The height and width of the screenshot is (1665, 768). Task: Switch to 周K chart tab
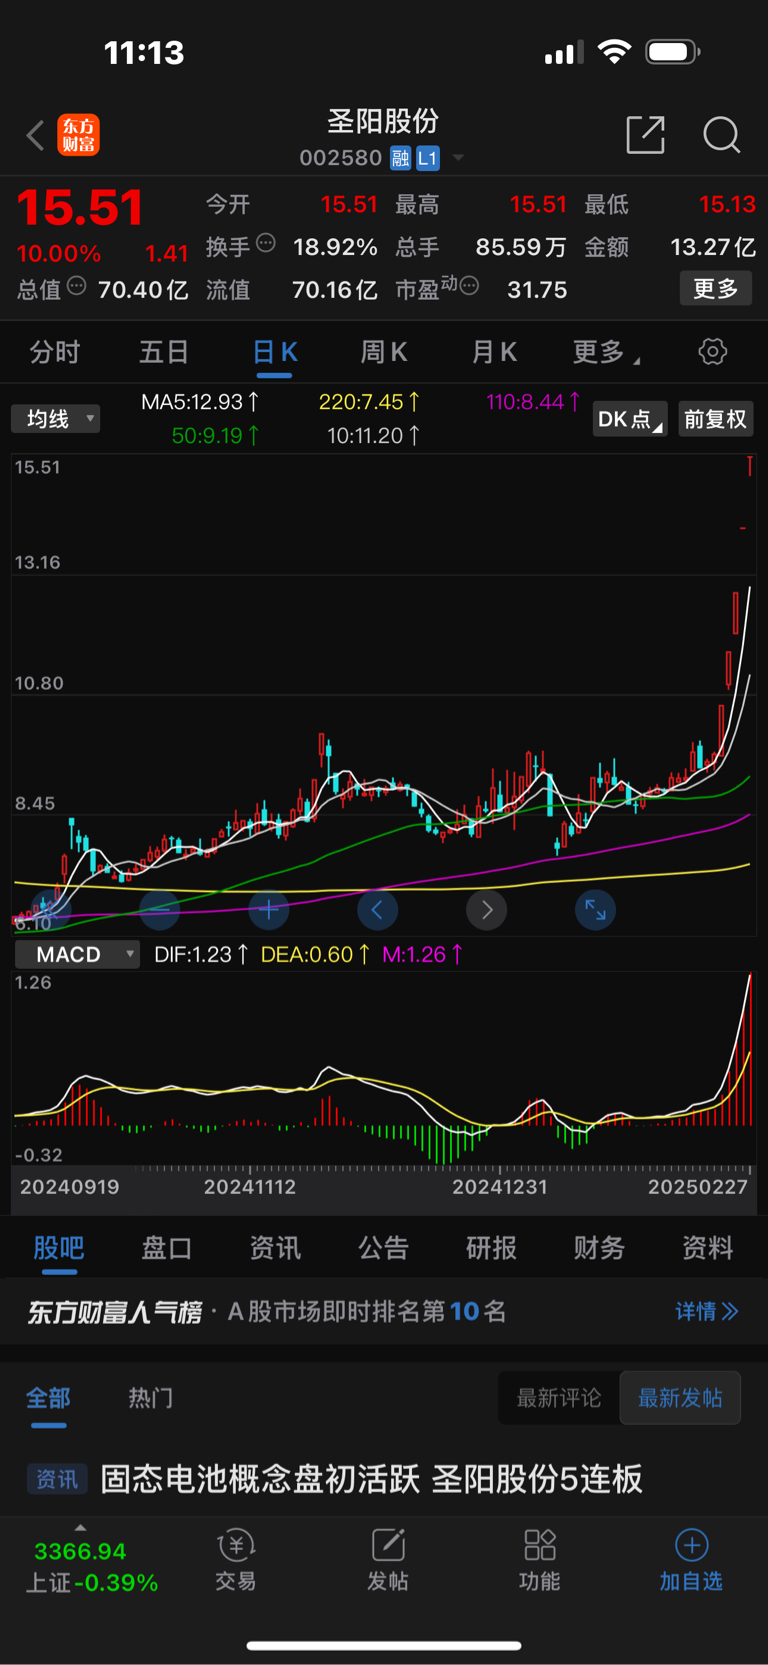(x=384, y=352)
